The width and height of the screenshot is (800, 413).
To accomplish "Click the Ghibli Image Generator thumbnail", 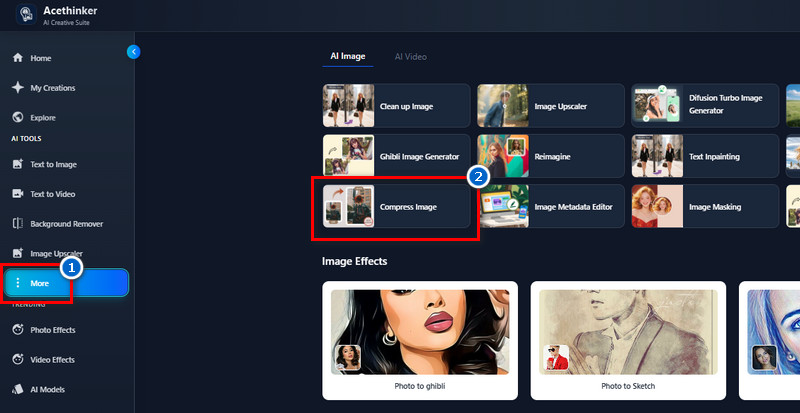I will [x=348, y=156].
